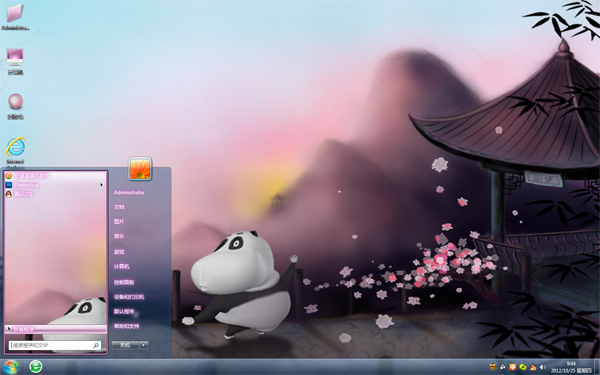Open 帮助和支持 (Help and Support)

coord(126,326)
